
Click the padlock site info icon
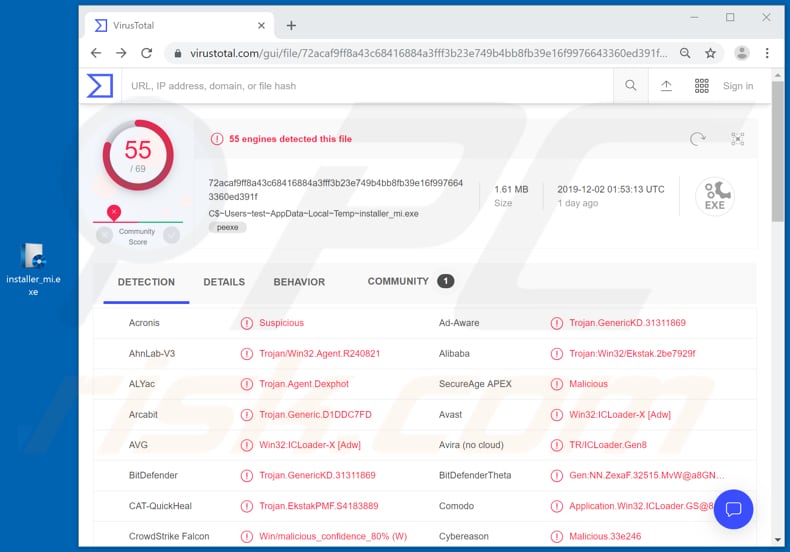click(177, 53)
